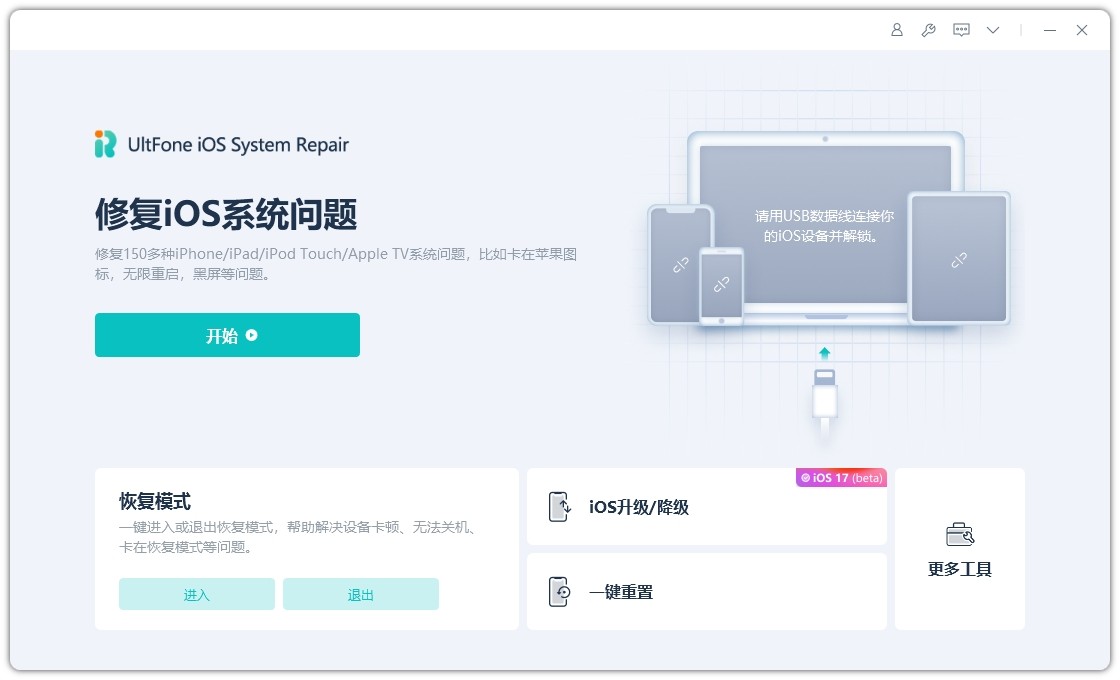Click the iOS upgrade/downgrade phone icon
This screenshot has width=1120, height=680.
[x=559, y=507]
